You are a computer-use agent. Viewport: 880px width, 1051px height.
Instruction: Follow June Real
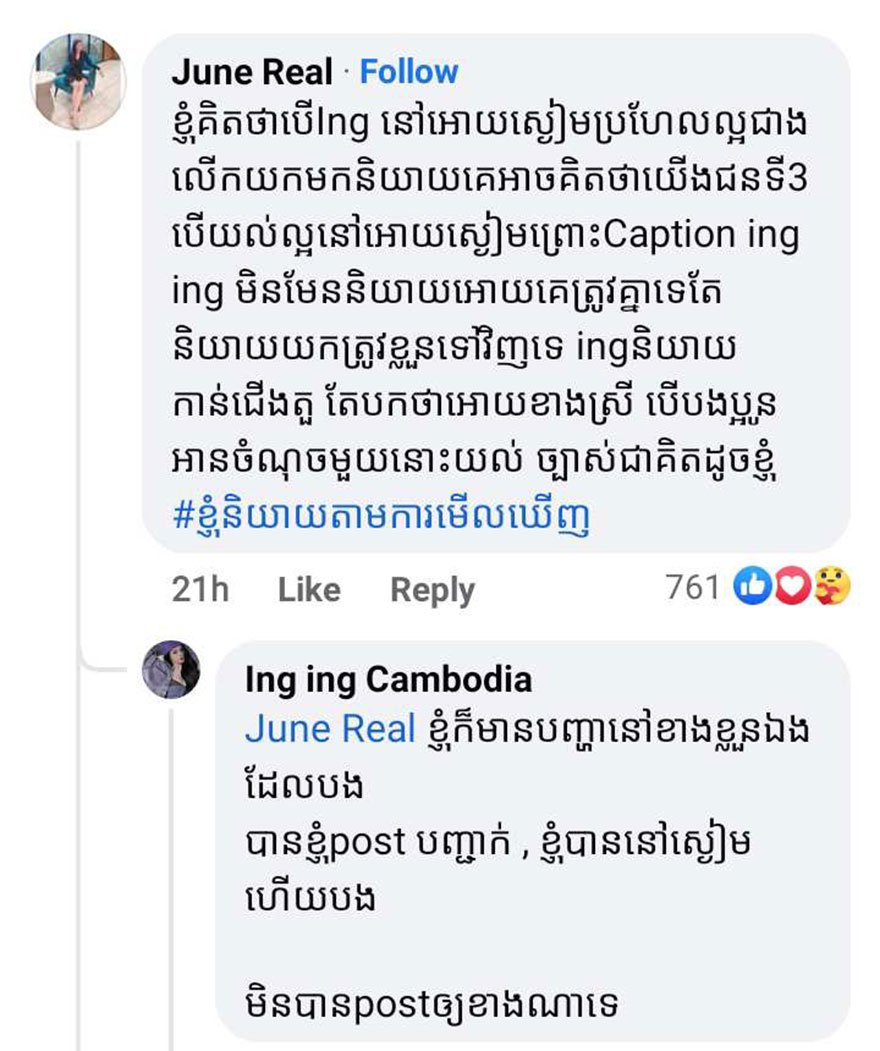tap(408, 72)
